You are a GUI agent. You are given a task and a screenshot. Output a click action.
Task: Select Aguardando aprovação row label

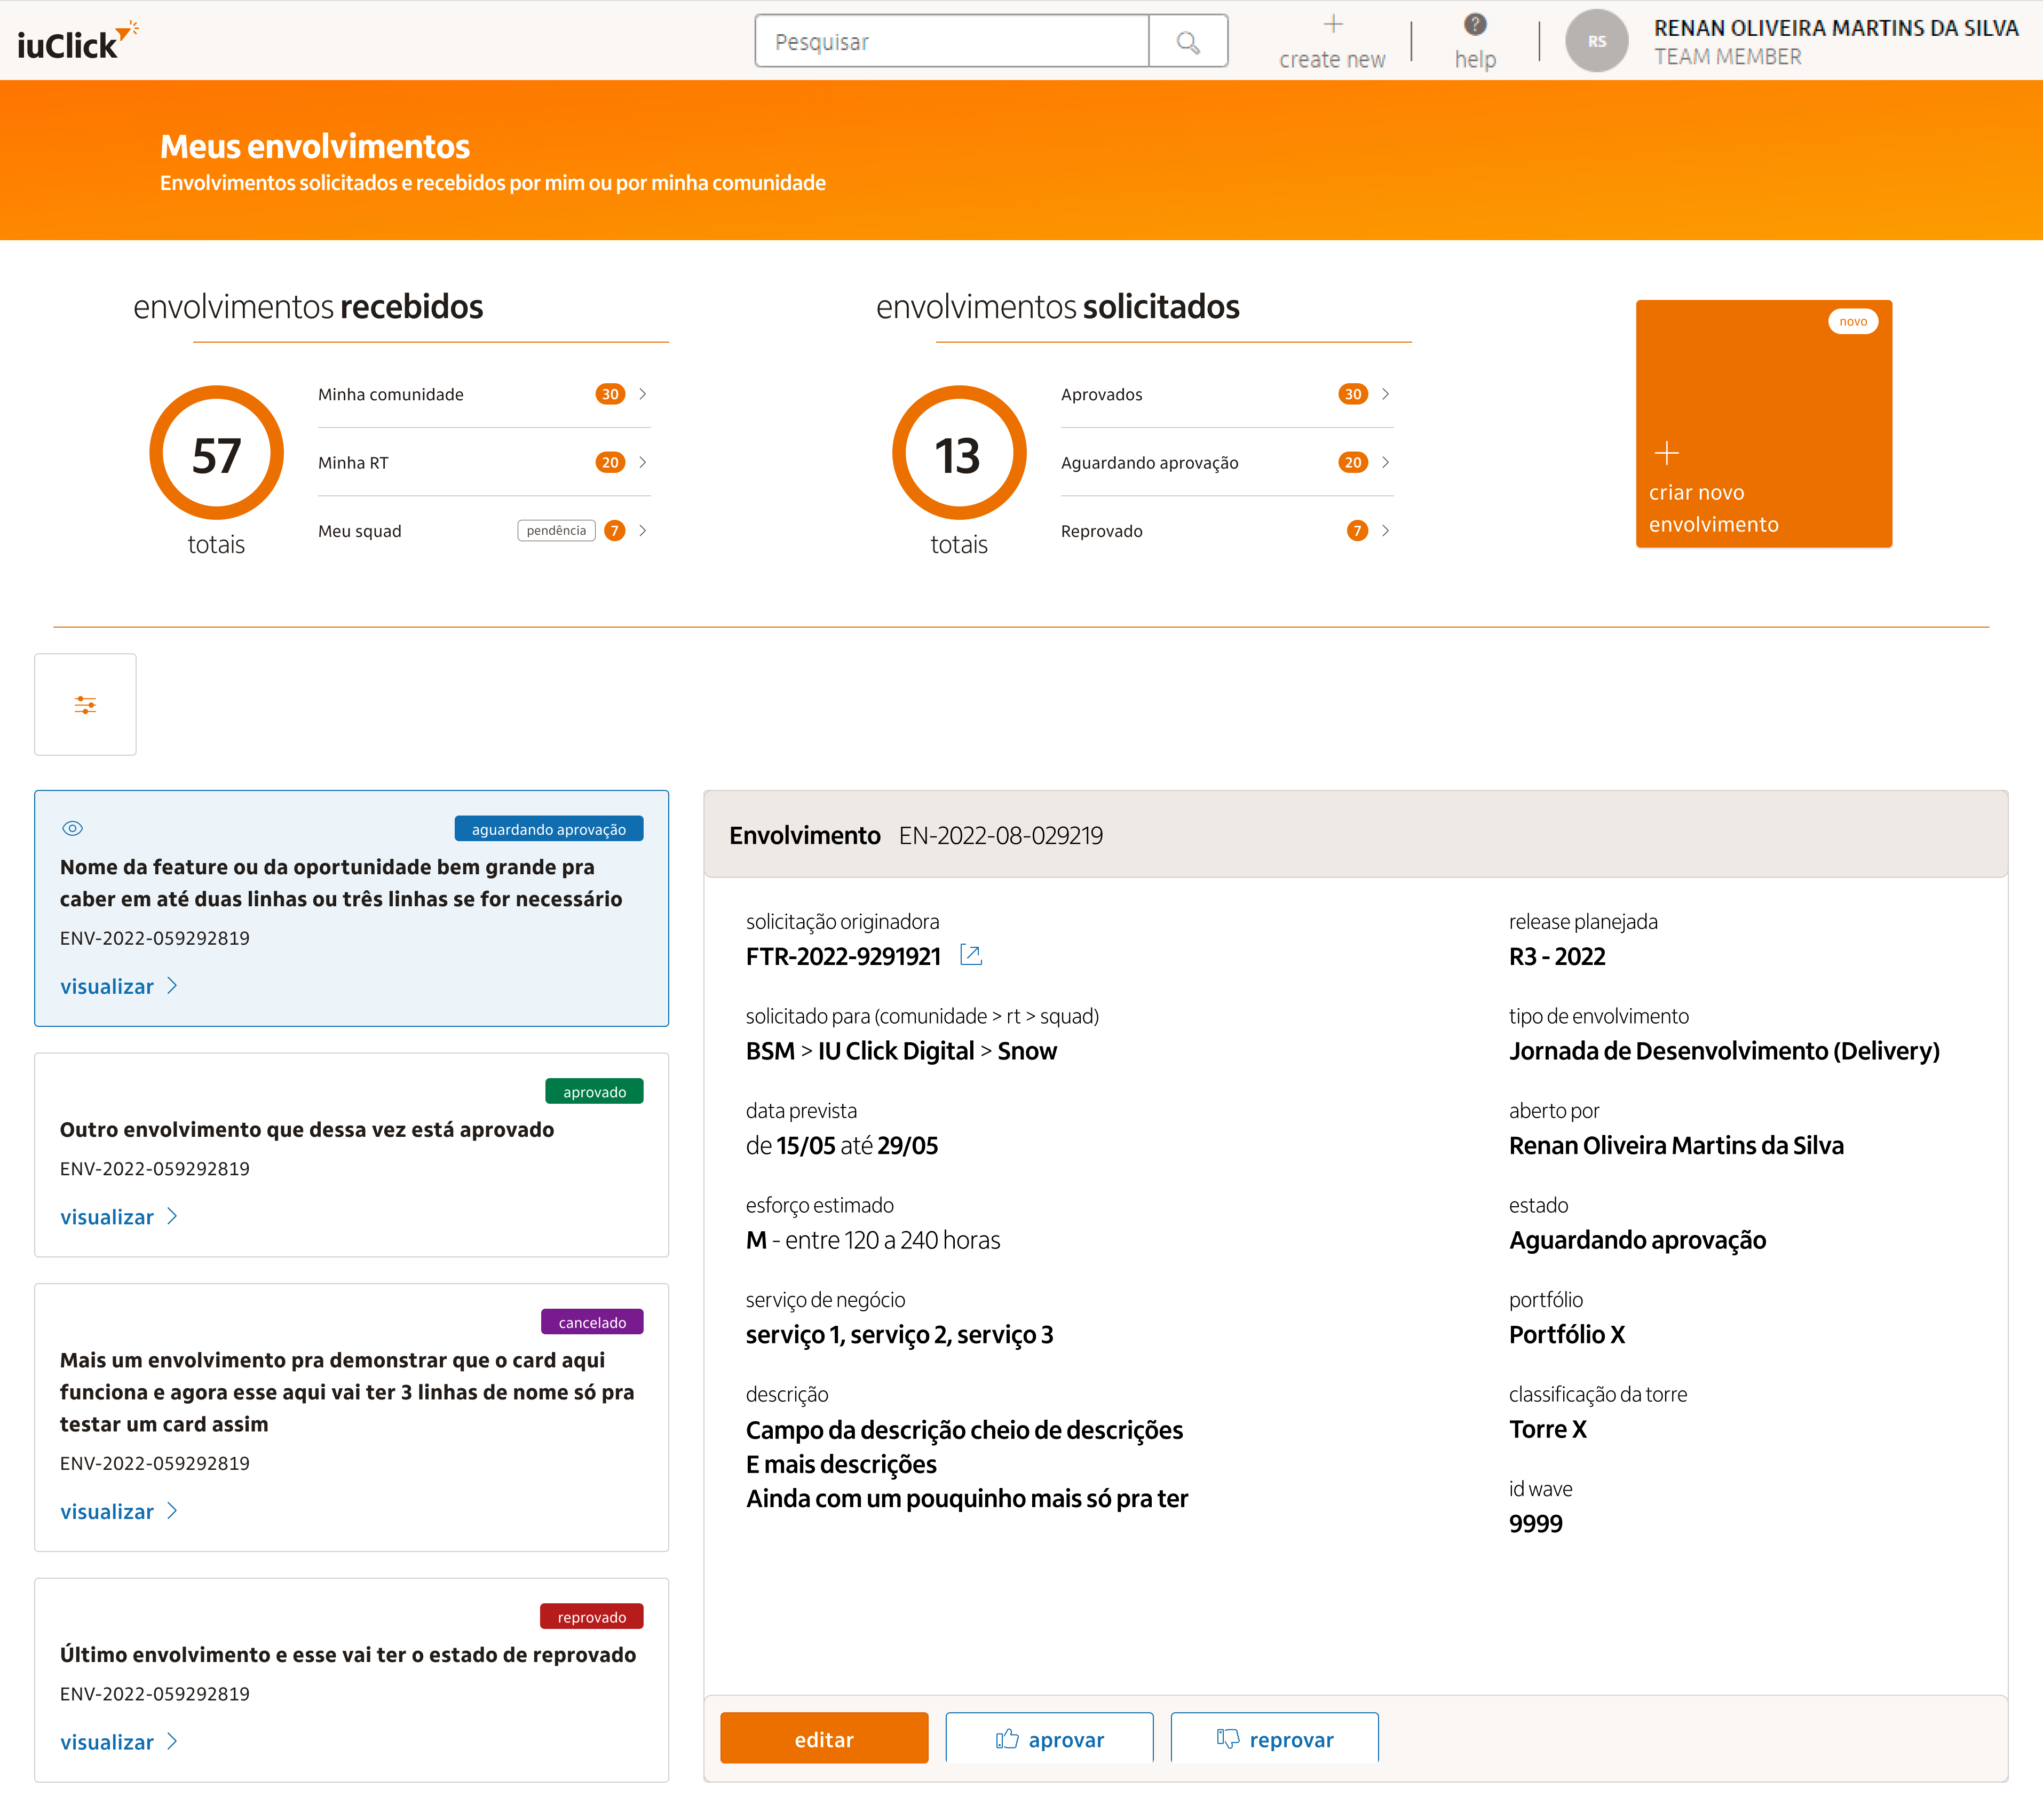click(1149, 462)
